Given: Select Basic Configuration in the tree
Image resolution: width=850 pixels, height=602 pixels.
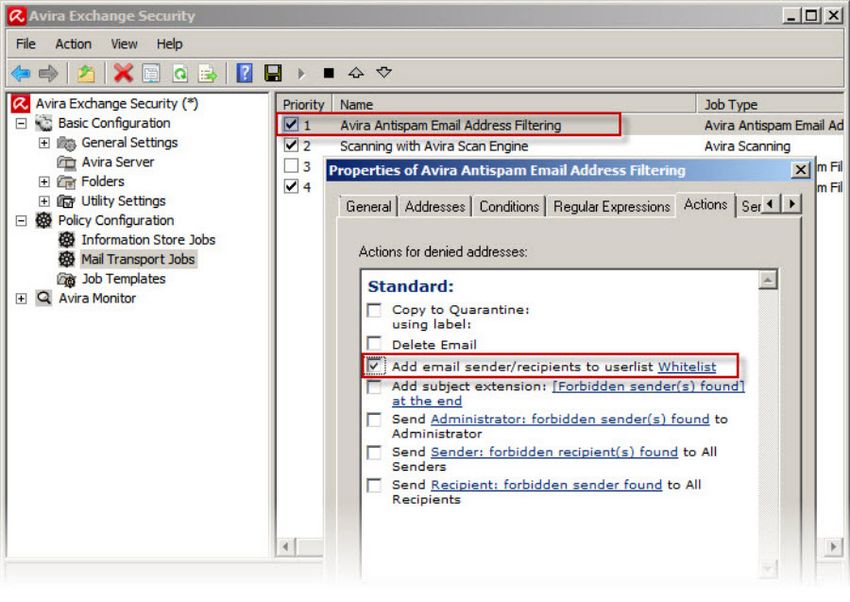Looking at the screenshot, I should click(114, 123).
